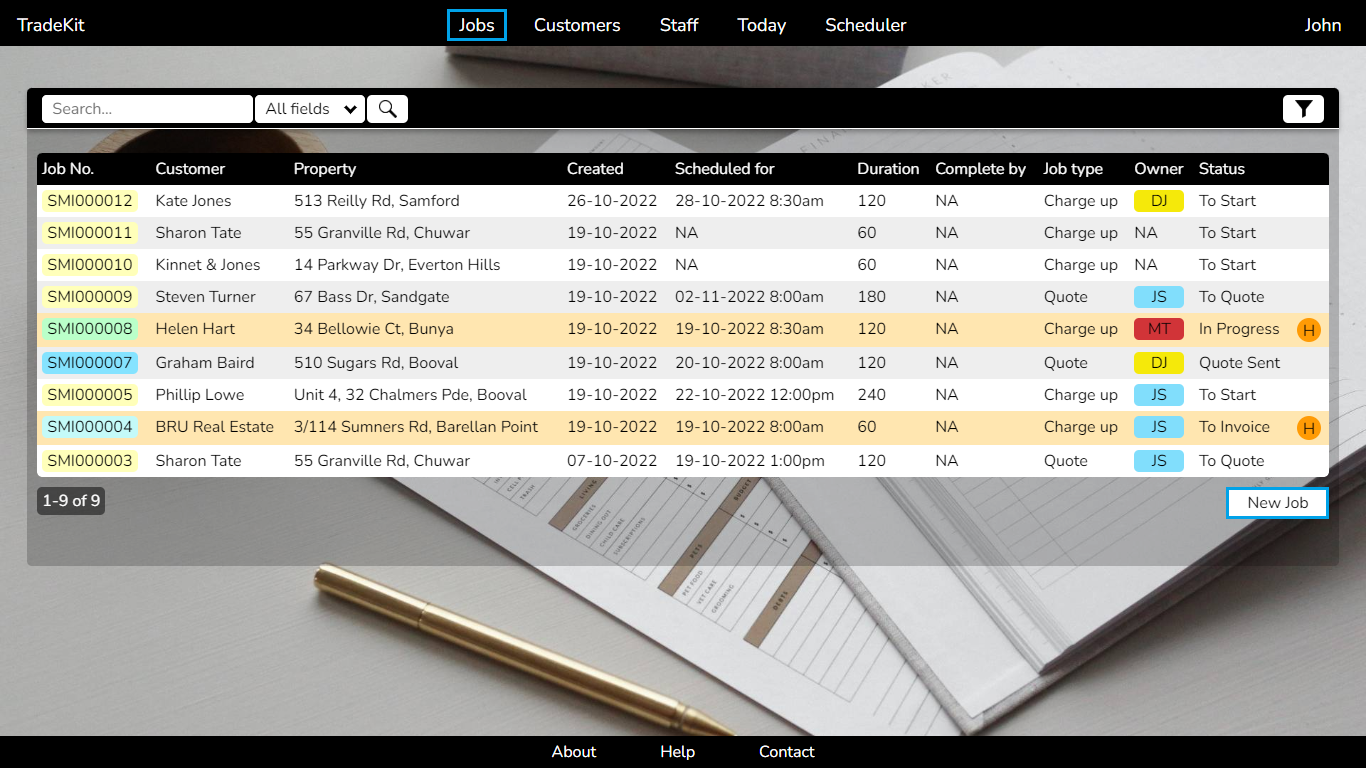Open the All fields dropdown
This screenshot has height=768, width=1366.
point(310,109)
